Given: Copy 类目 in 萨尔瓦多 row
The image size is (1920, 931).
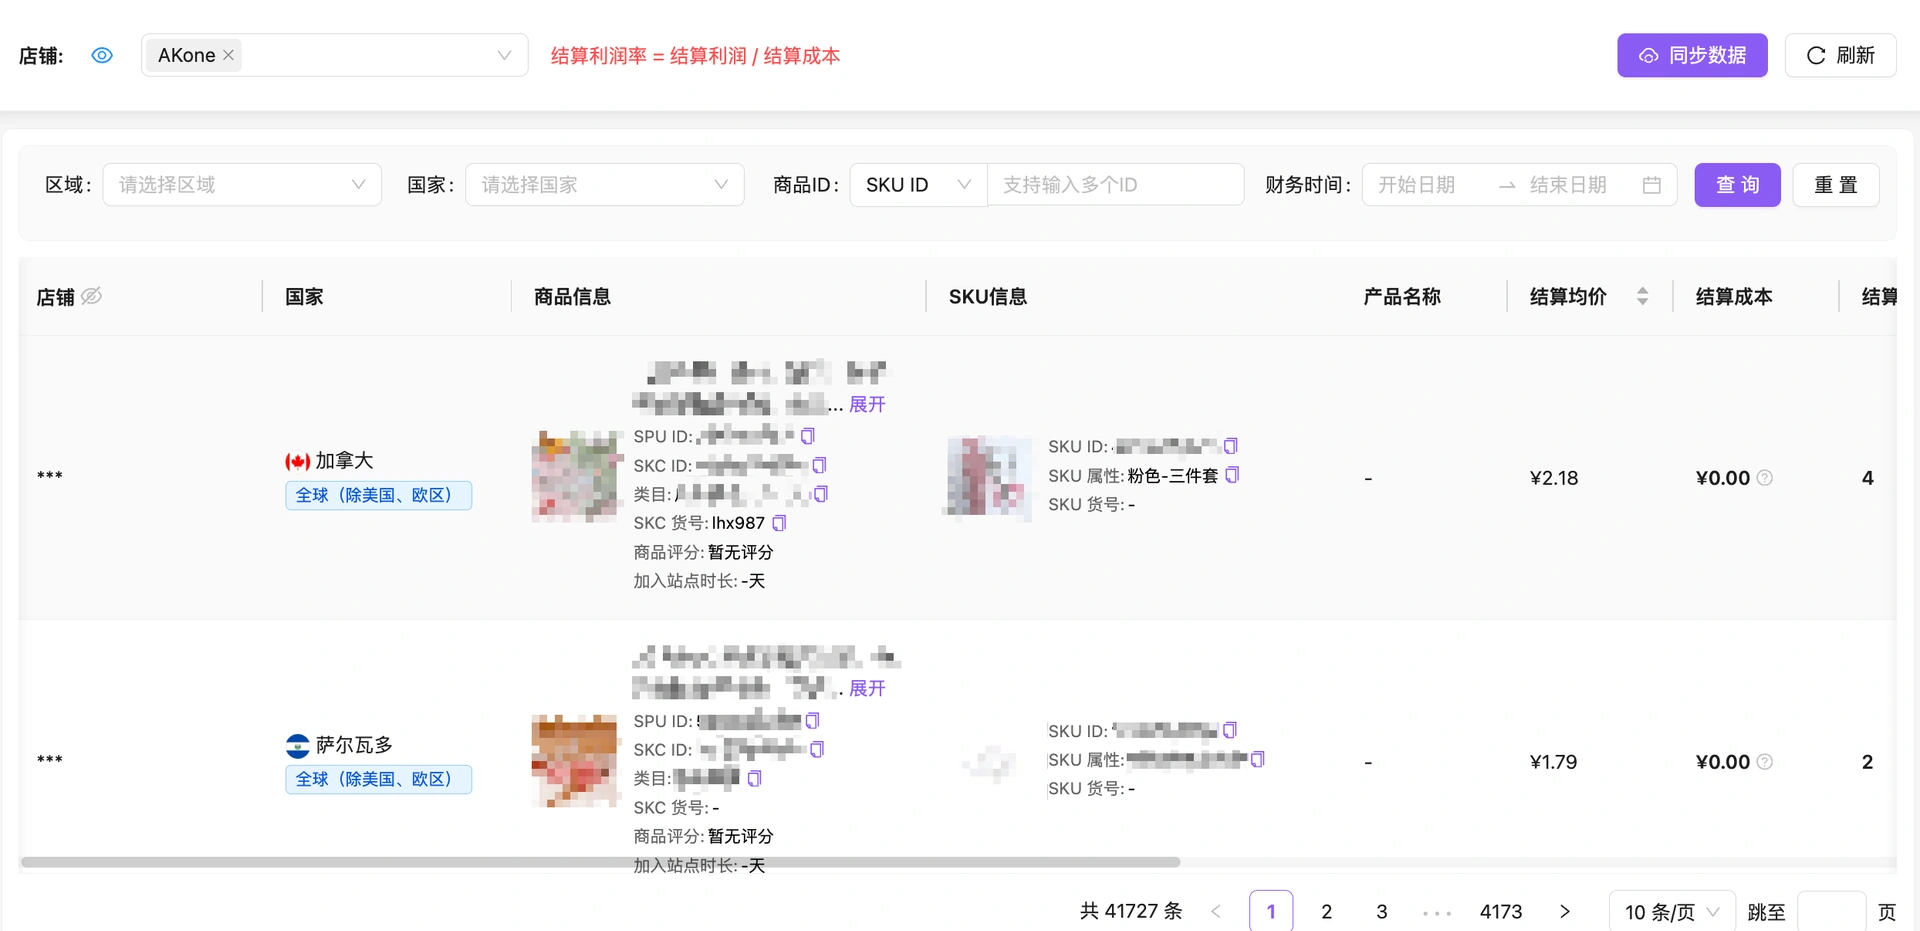Looking at the screenshot, I should point(755,778).
